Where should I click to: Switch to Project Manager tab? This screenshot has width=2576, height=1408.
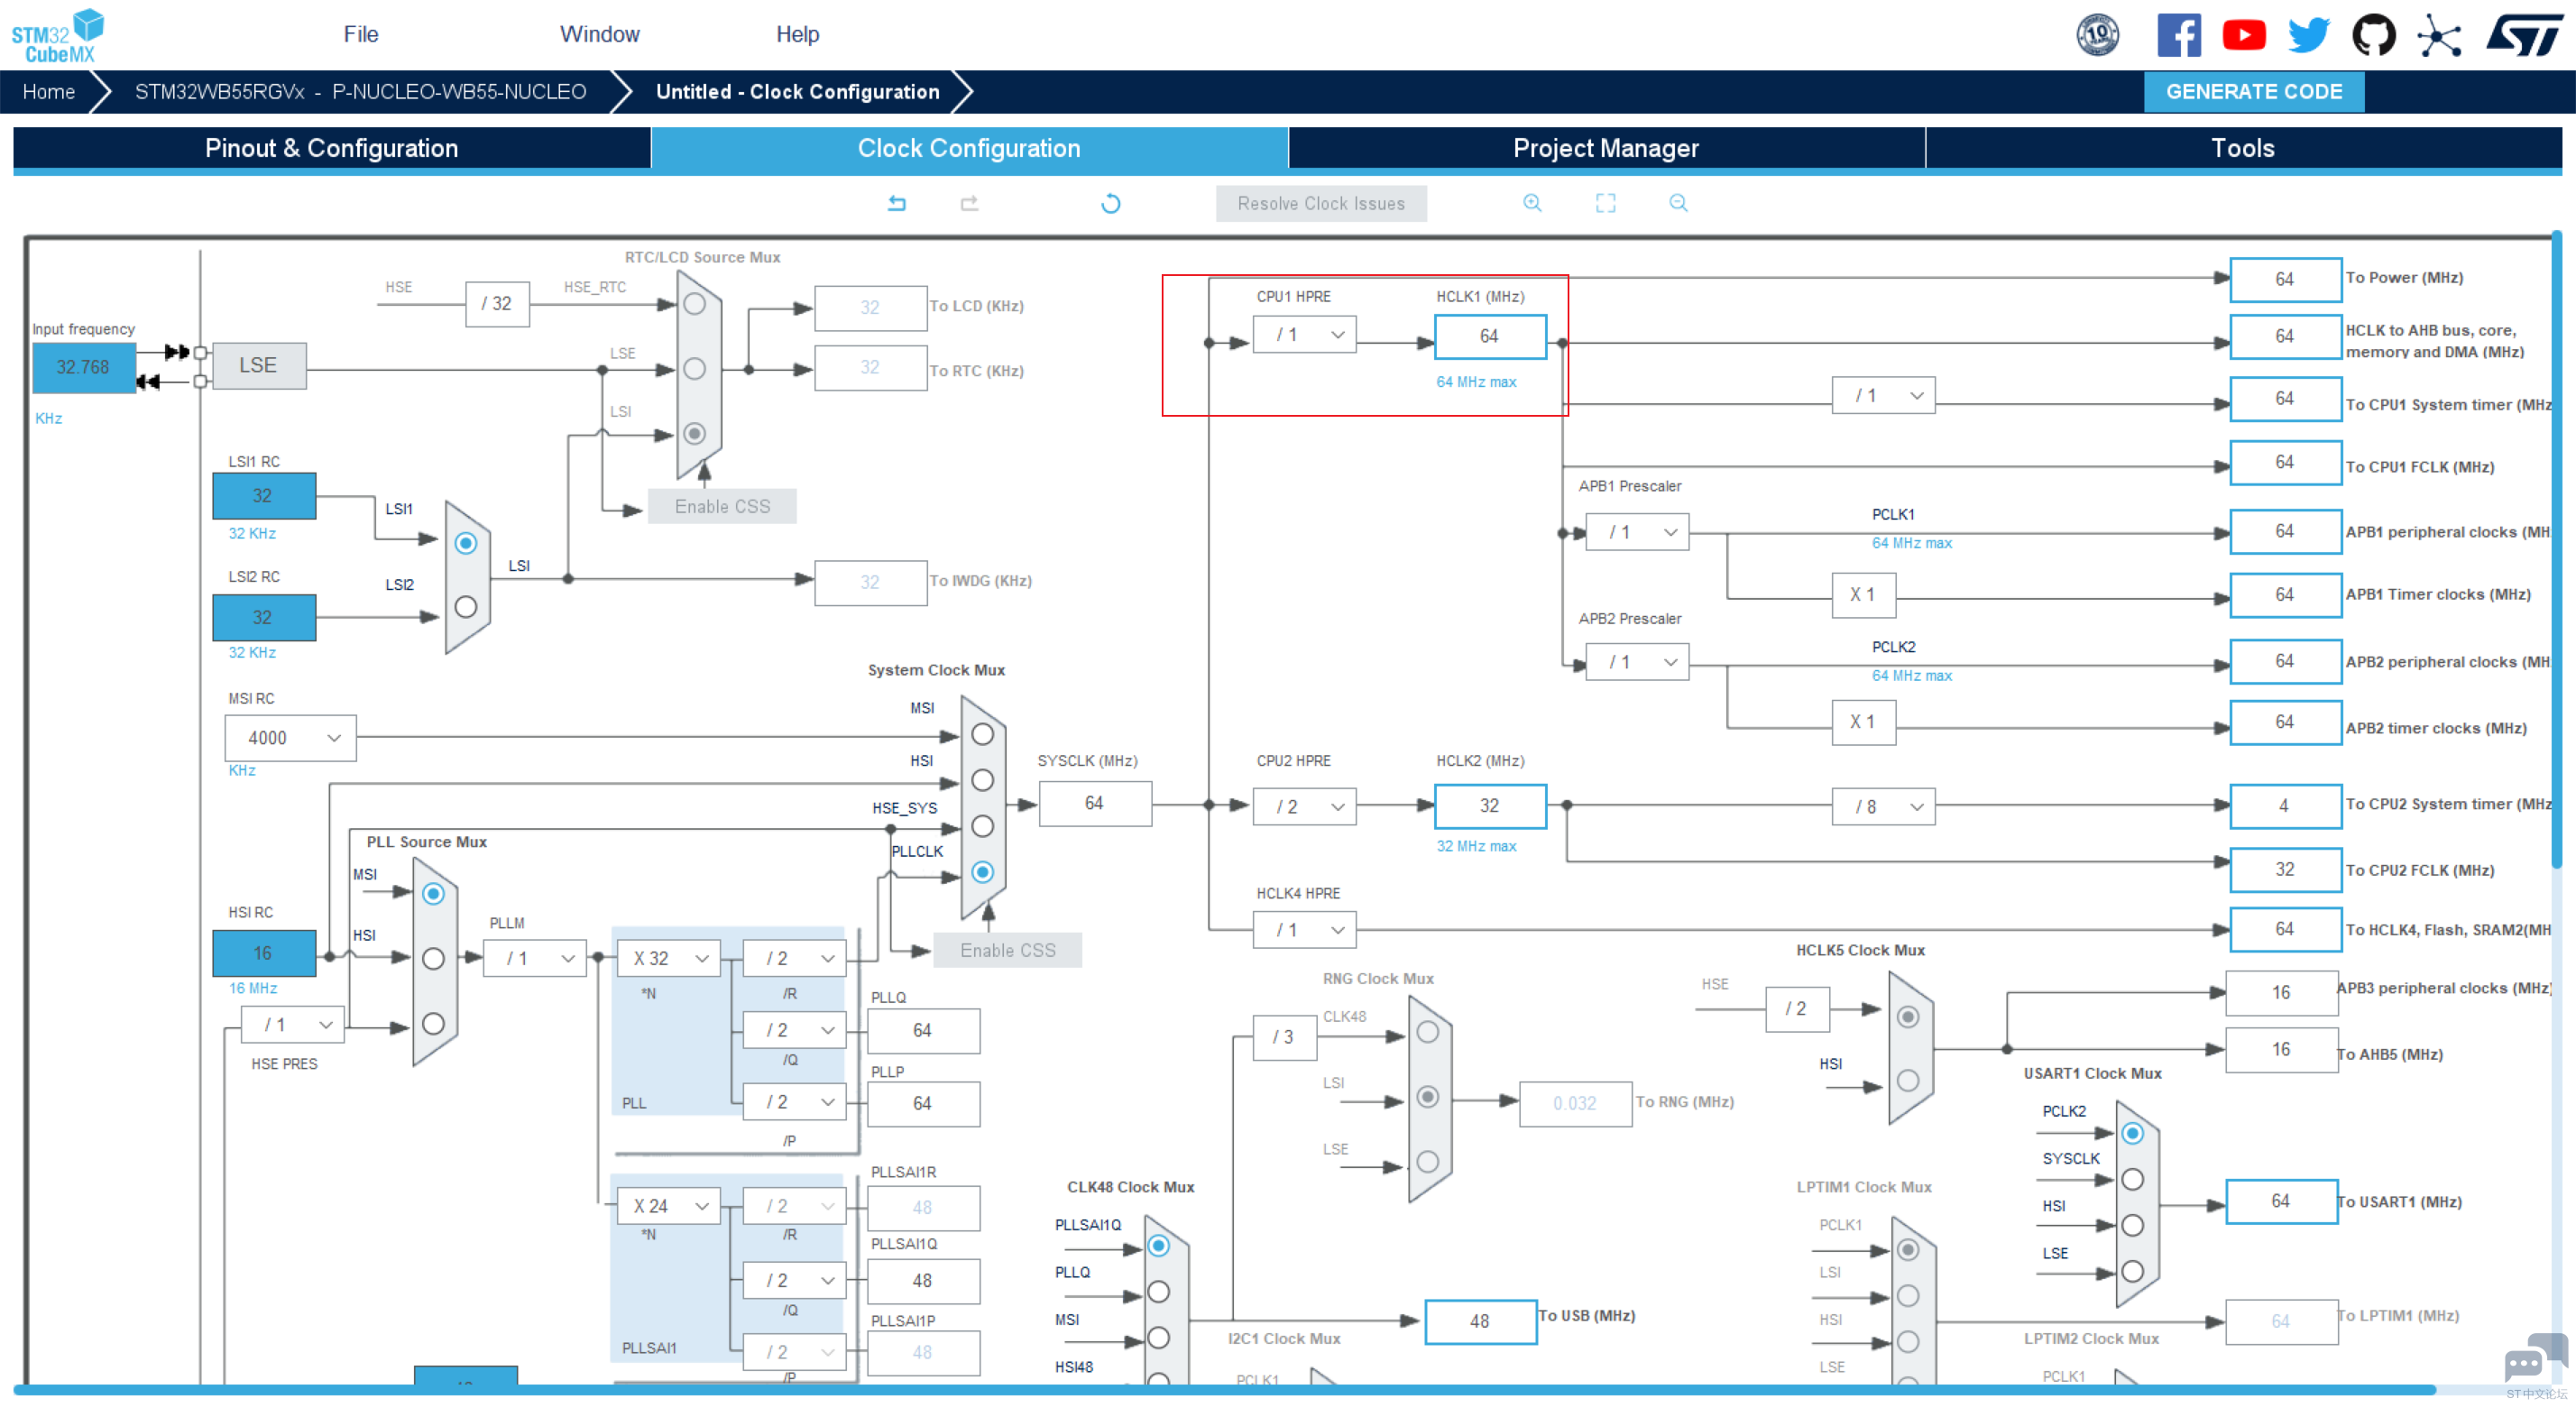coord(1606,148)
